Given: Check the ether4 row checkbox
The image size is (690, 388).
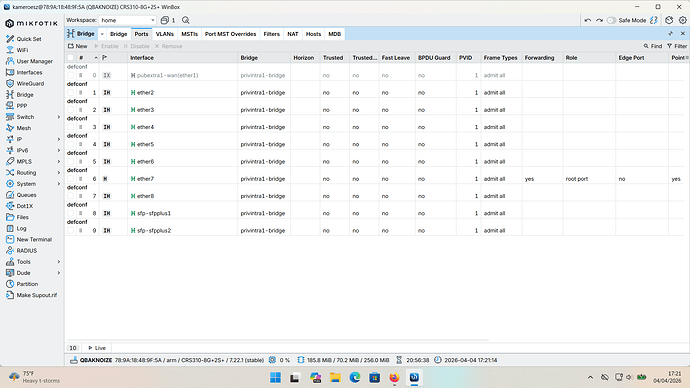Looking at the screenshot, I should click(x=70, y=127).
